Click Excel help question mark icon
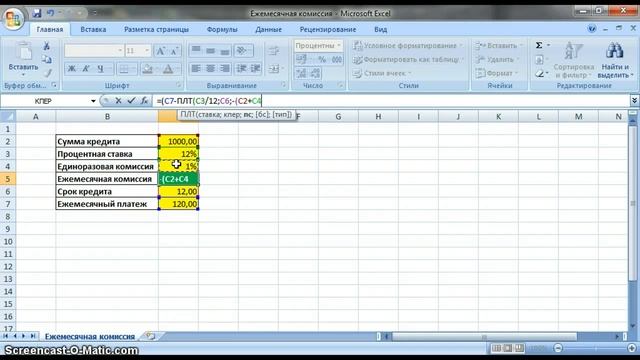This screenshot has width=640, height=360. pos(591,29)
